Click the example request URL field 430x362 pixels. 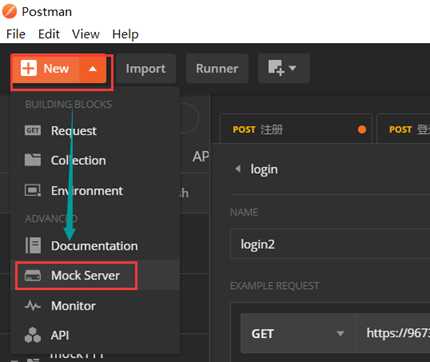[x=393, y=333]
